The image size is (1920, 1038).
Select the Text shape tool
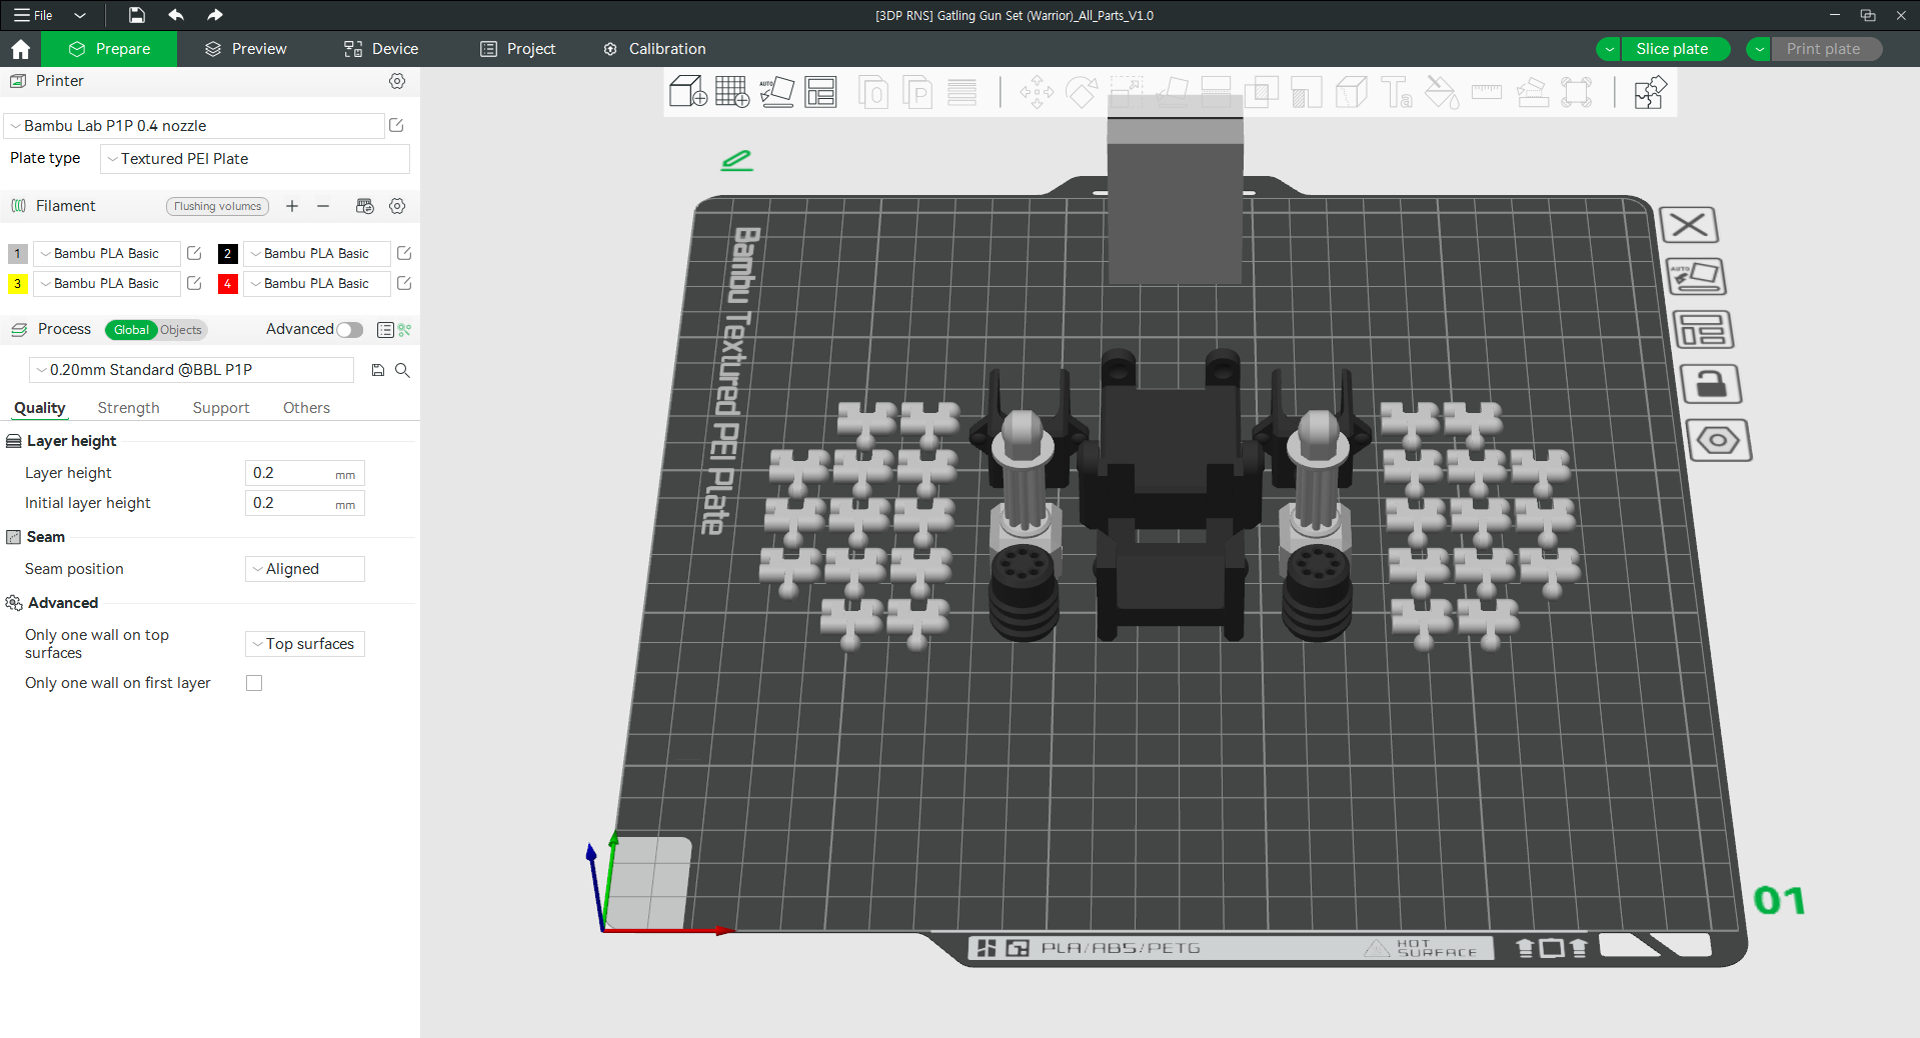[x=1396, y=92]
